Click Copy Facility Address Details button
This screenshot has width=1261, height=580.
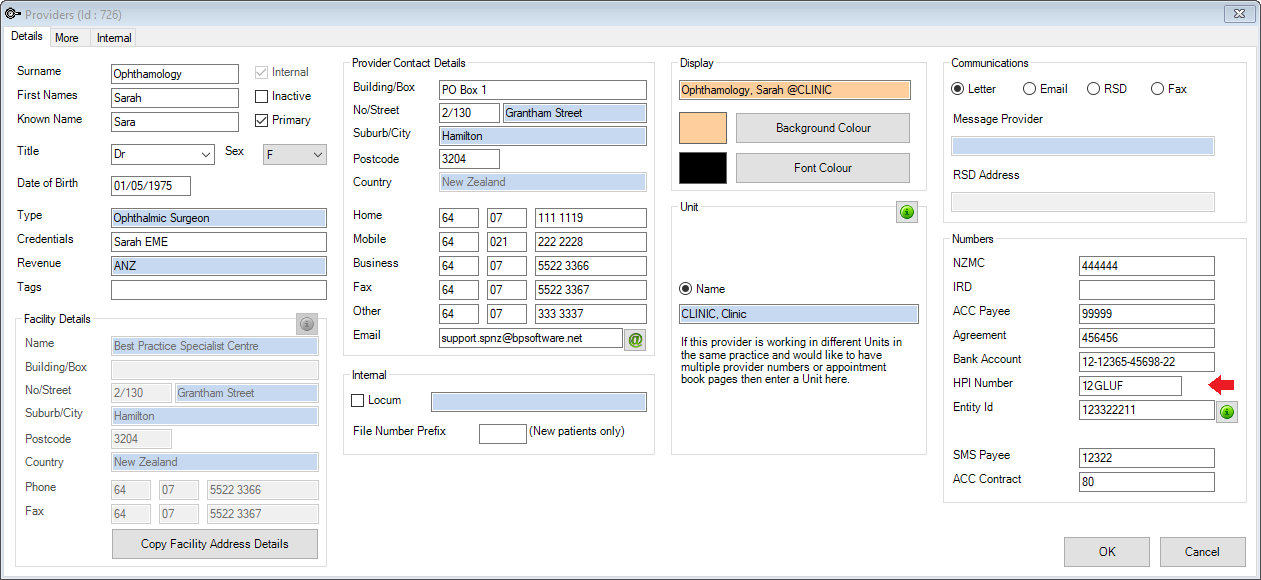[x=215, y=544]
